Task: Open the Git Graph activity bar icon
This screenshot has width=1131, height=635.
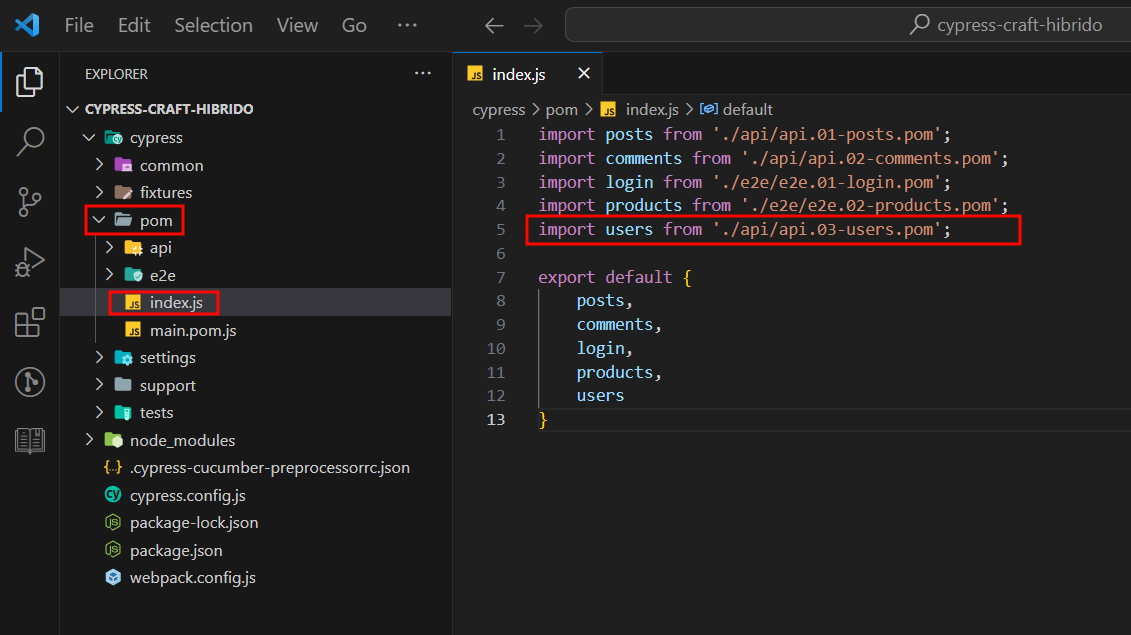Action: [30, 382]
